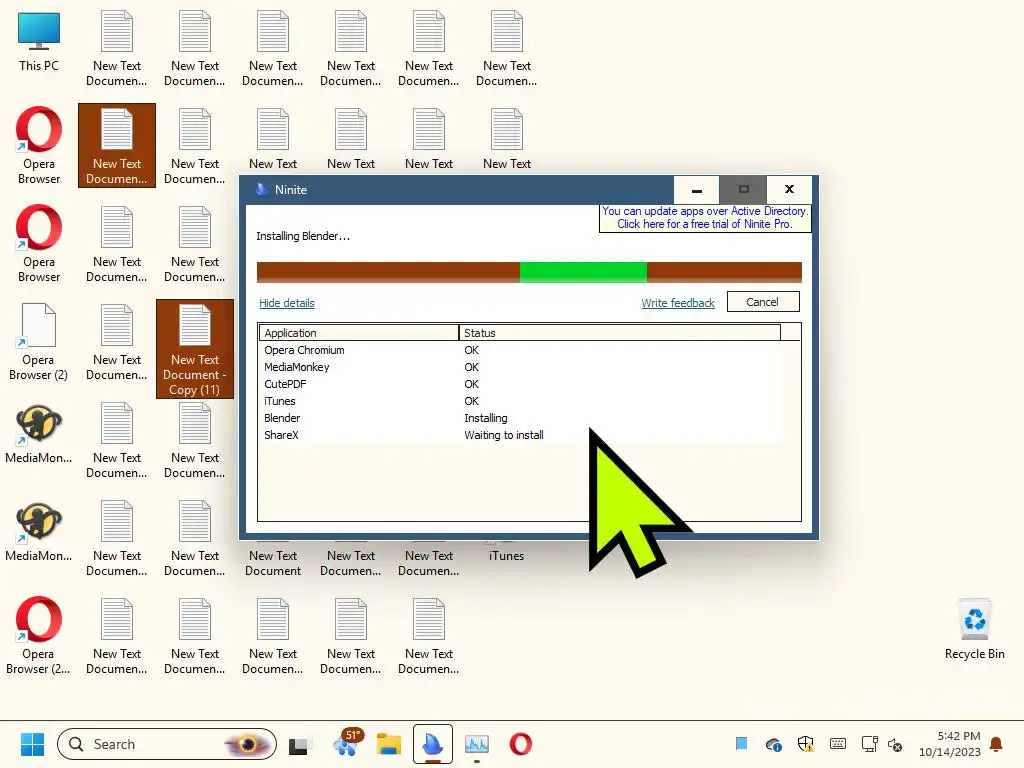Open the performance monitor taskbar icon
The image size is (1024, 768).
[x=477, y=744]
